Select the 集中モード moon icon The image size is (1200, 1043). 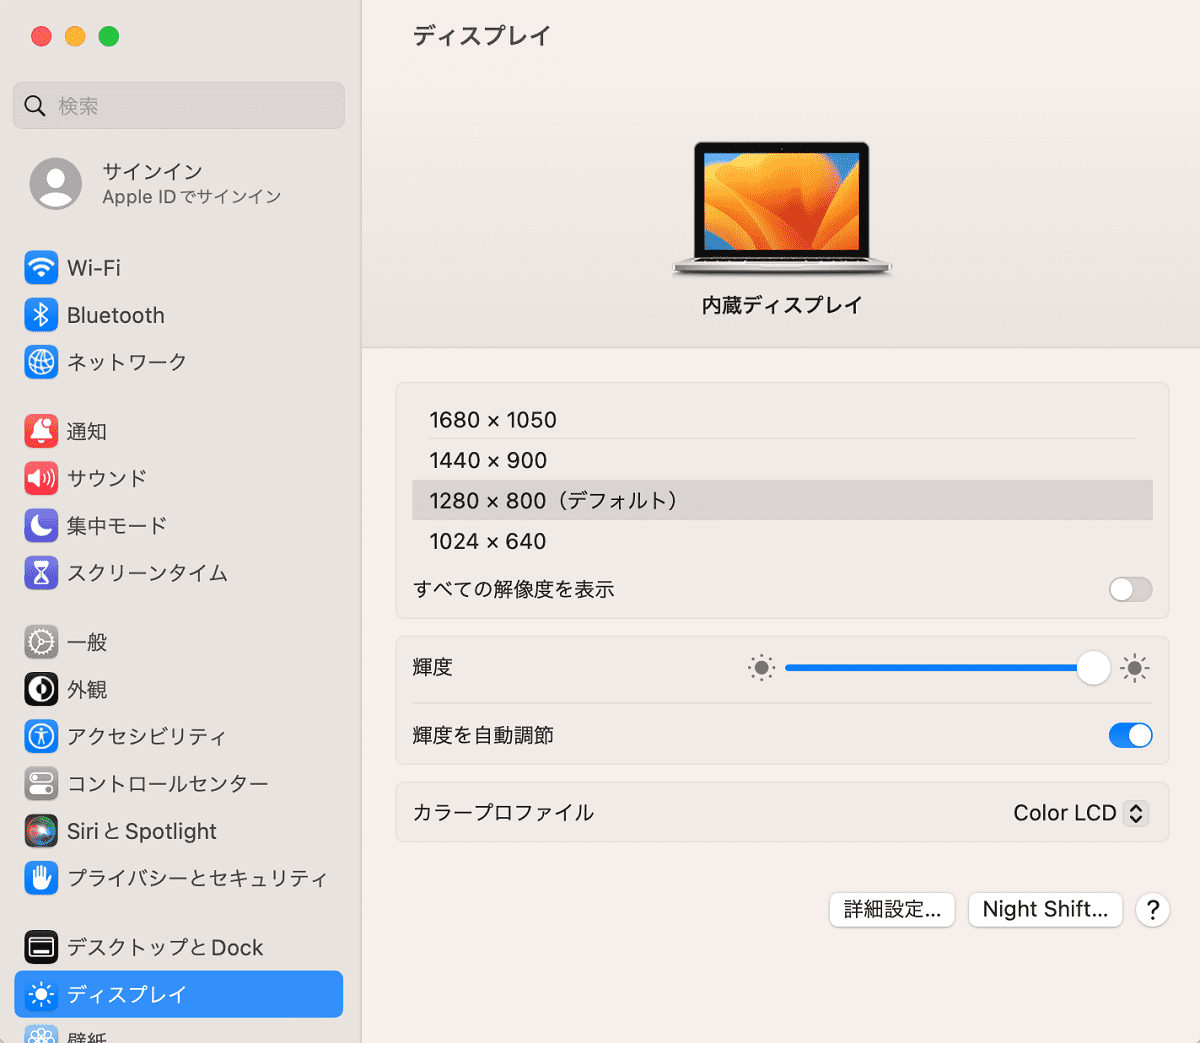(41, 525)
